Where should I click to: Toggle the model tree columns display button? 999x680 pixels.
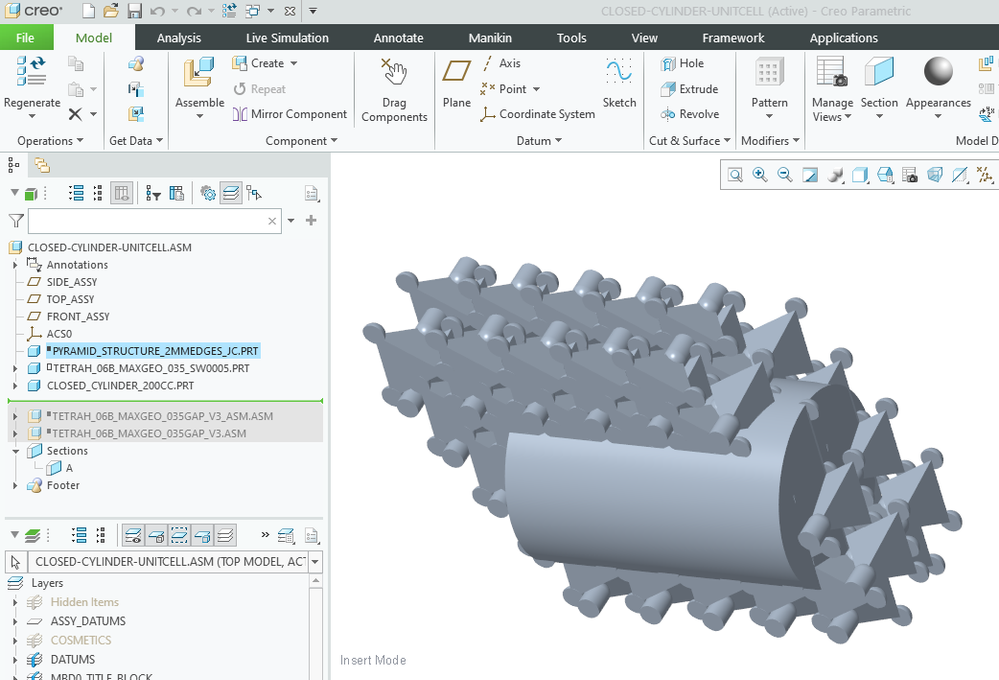[121, 193]
